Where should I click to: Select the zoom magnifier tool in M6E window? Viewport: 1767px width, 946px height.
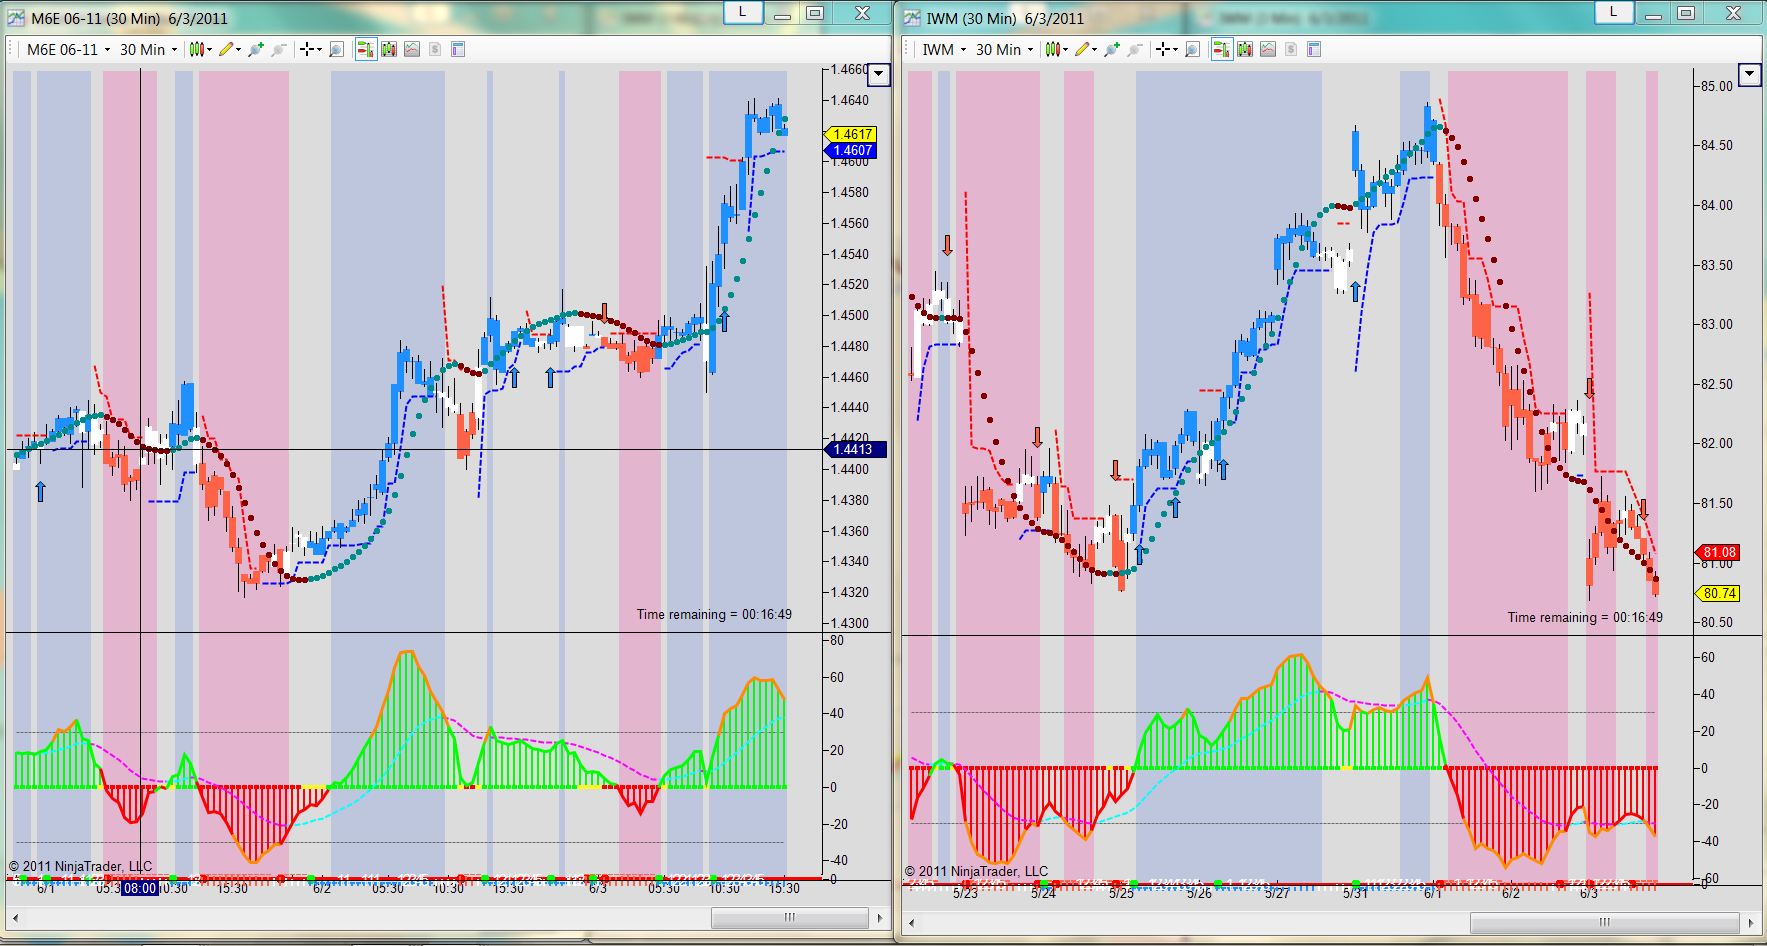click(337, 49)
